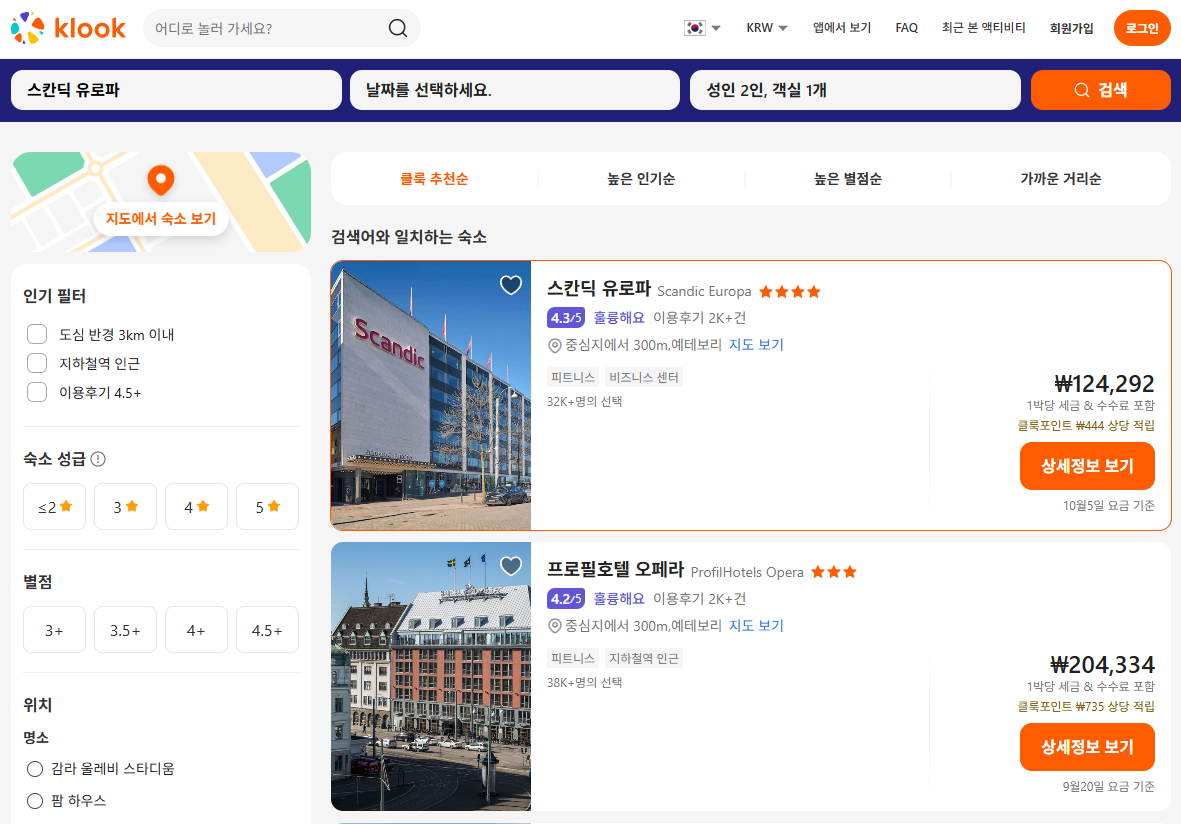
Task: Click the 스칸딕 유로파 destination field
Action: tap(176, 90)
